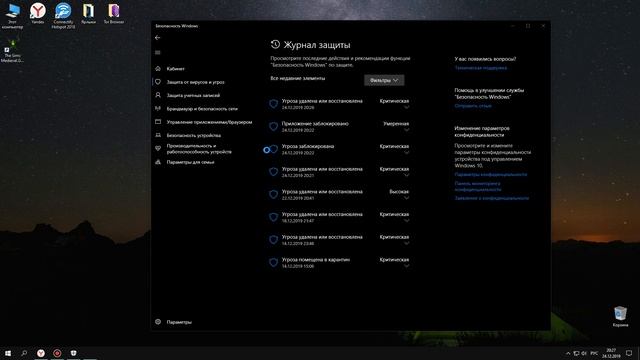640x360 pixels.
Task: Click the Умеренная severity label
Action: [x=396, y=124]
